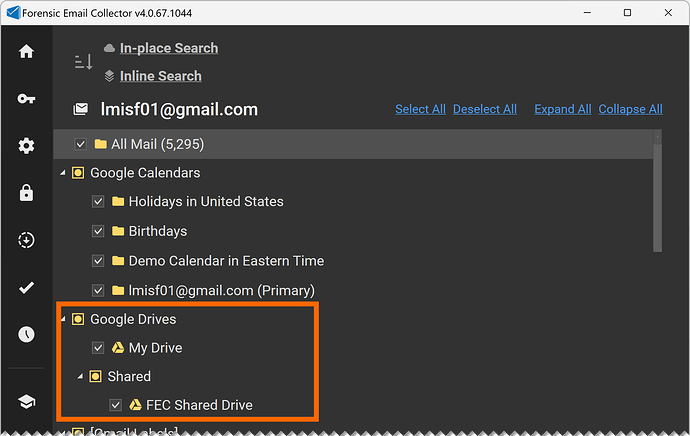This screenshot has width=690, height=436.
Task: Toggle the FEC Shared Drive checkbox
Action: tap(116, 405)
